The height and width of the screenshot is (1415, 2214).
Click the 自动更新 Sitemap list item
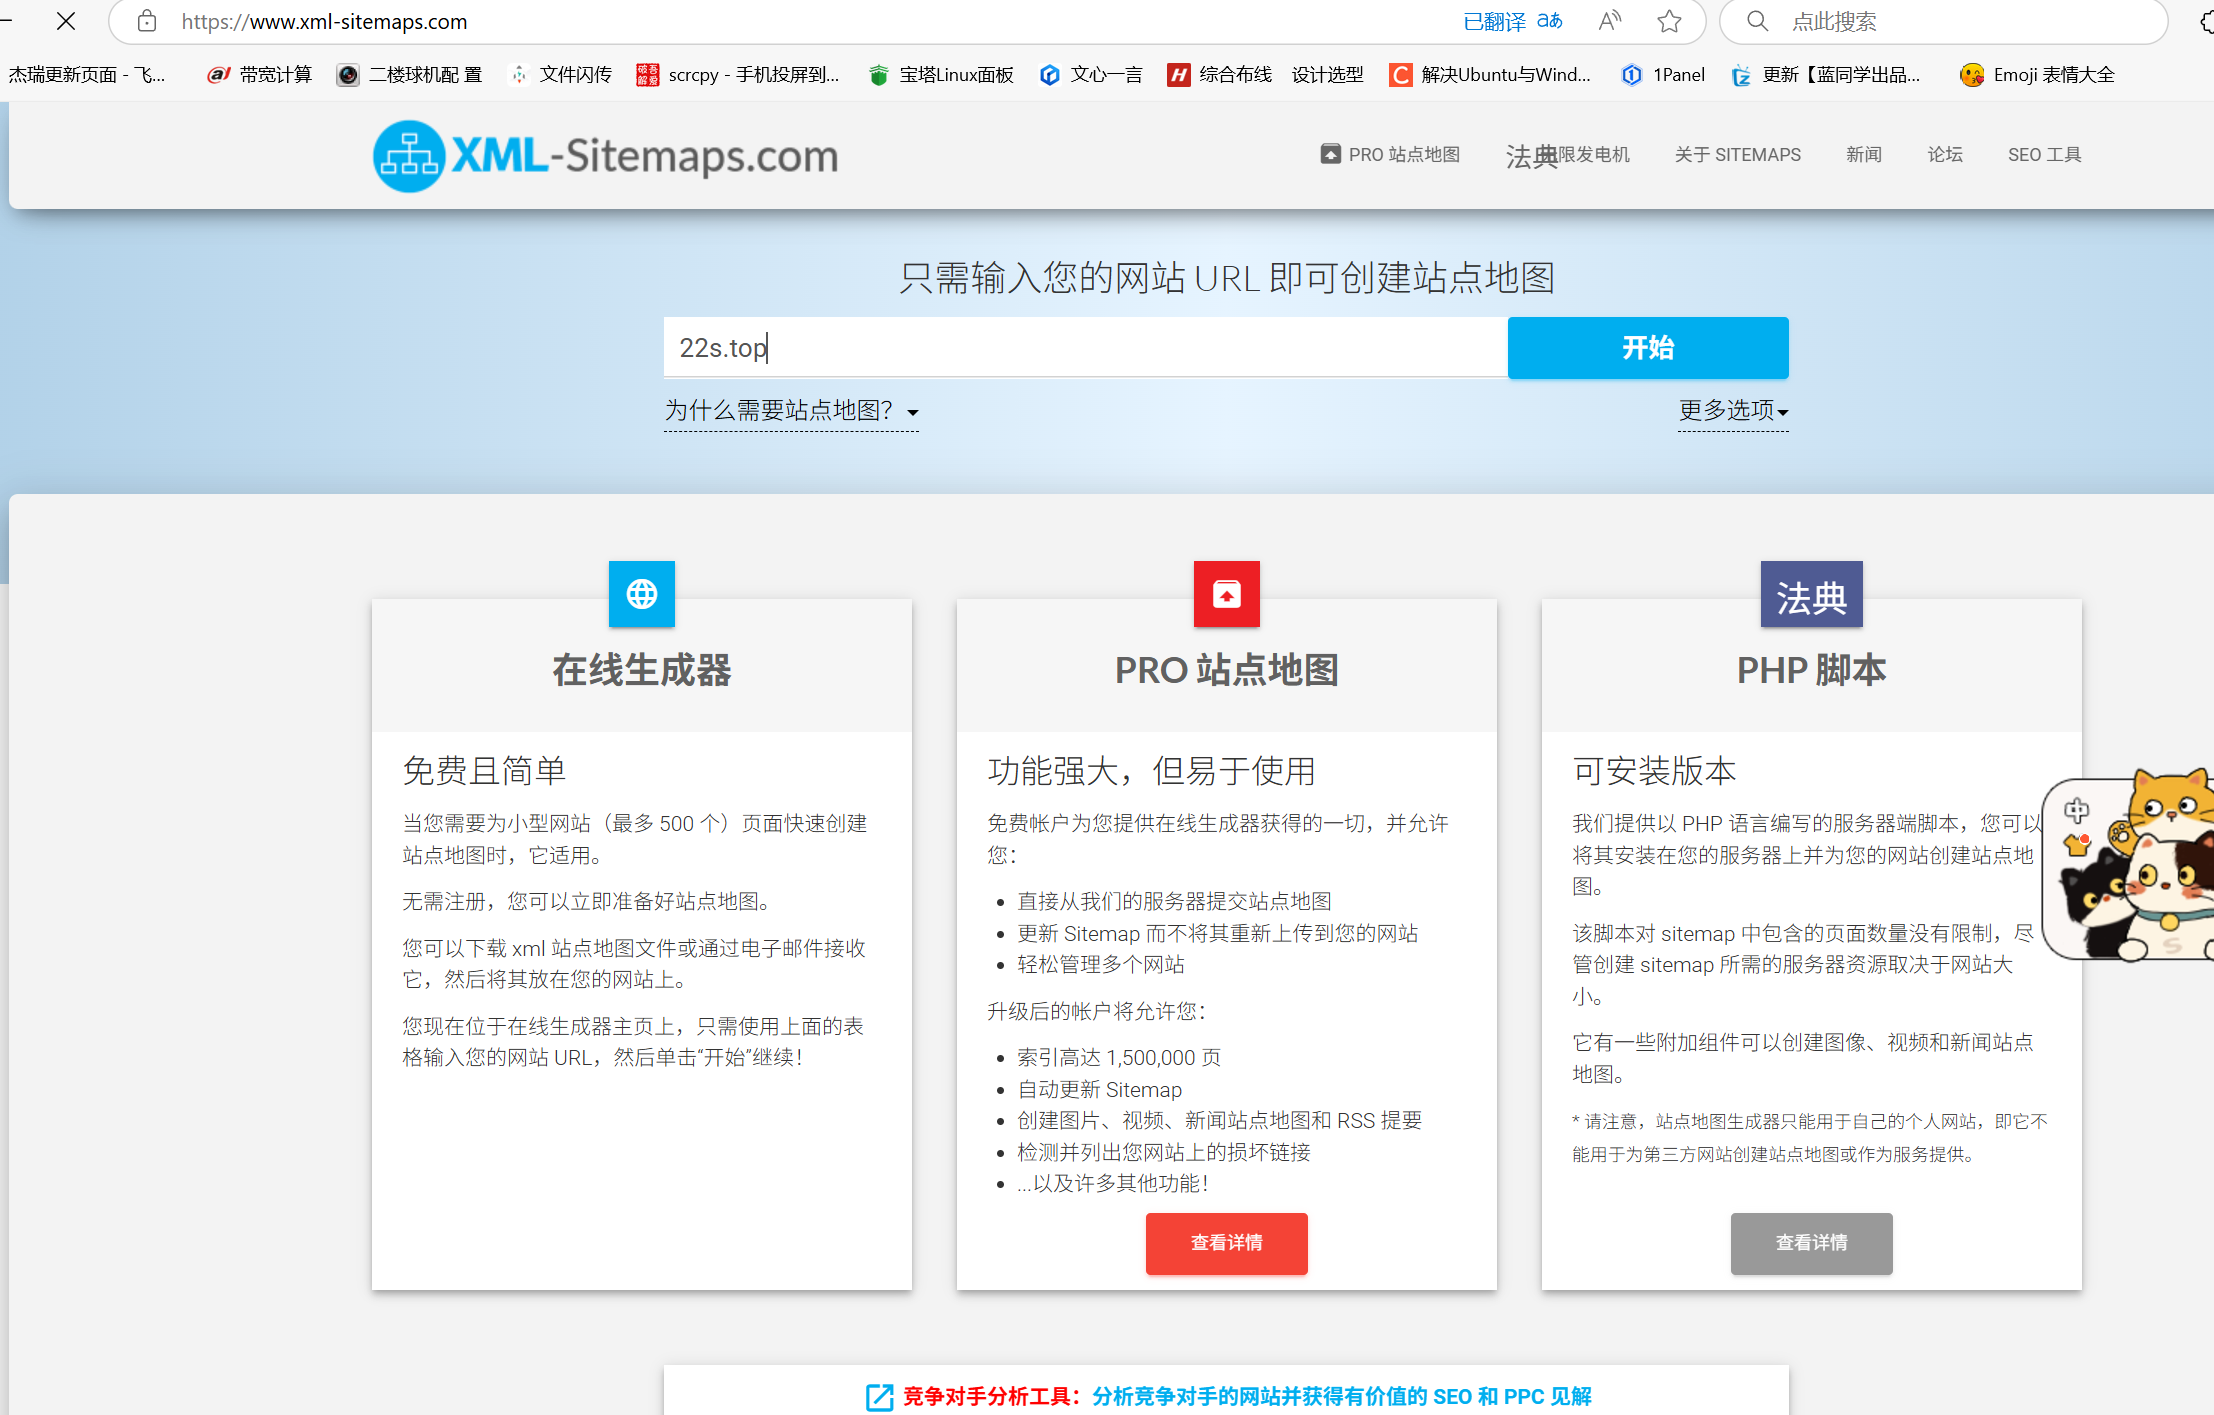[x=1100, y=1090]
